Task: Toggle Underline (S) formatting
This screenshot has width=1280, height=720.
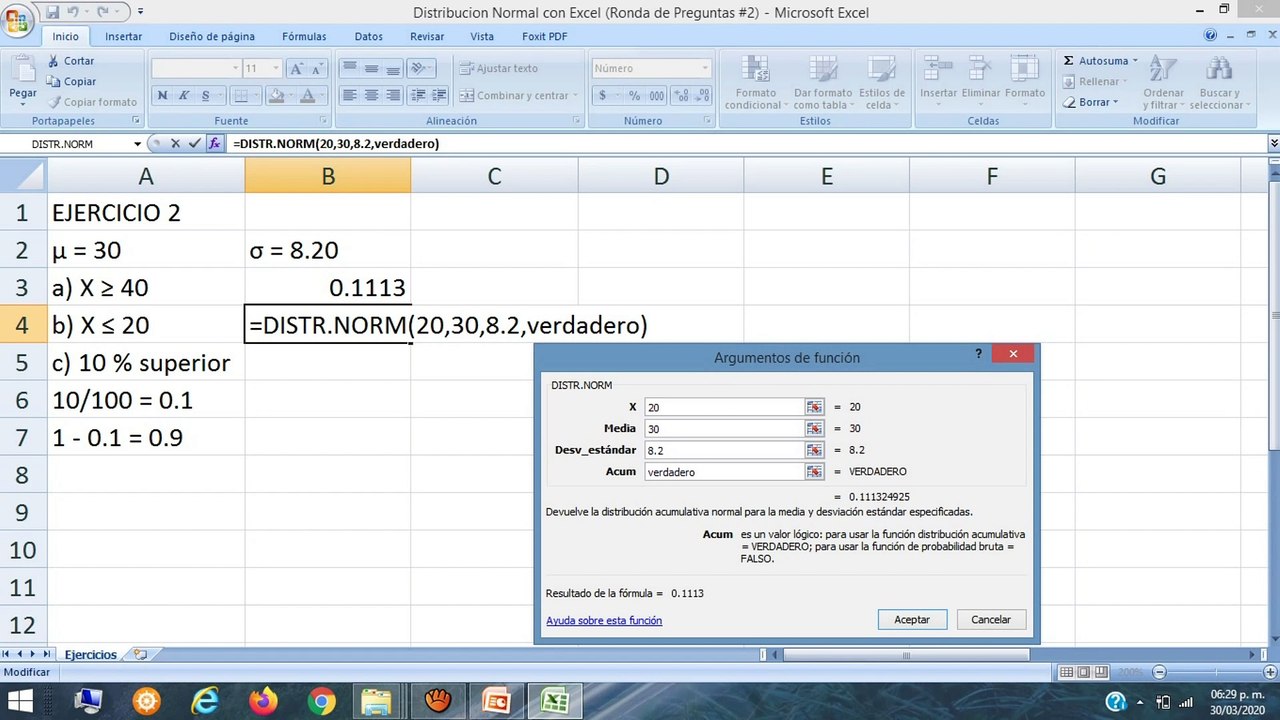Action: pyautogui.click(x=206, y=96)
